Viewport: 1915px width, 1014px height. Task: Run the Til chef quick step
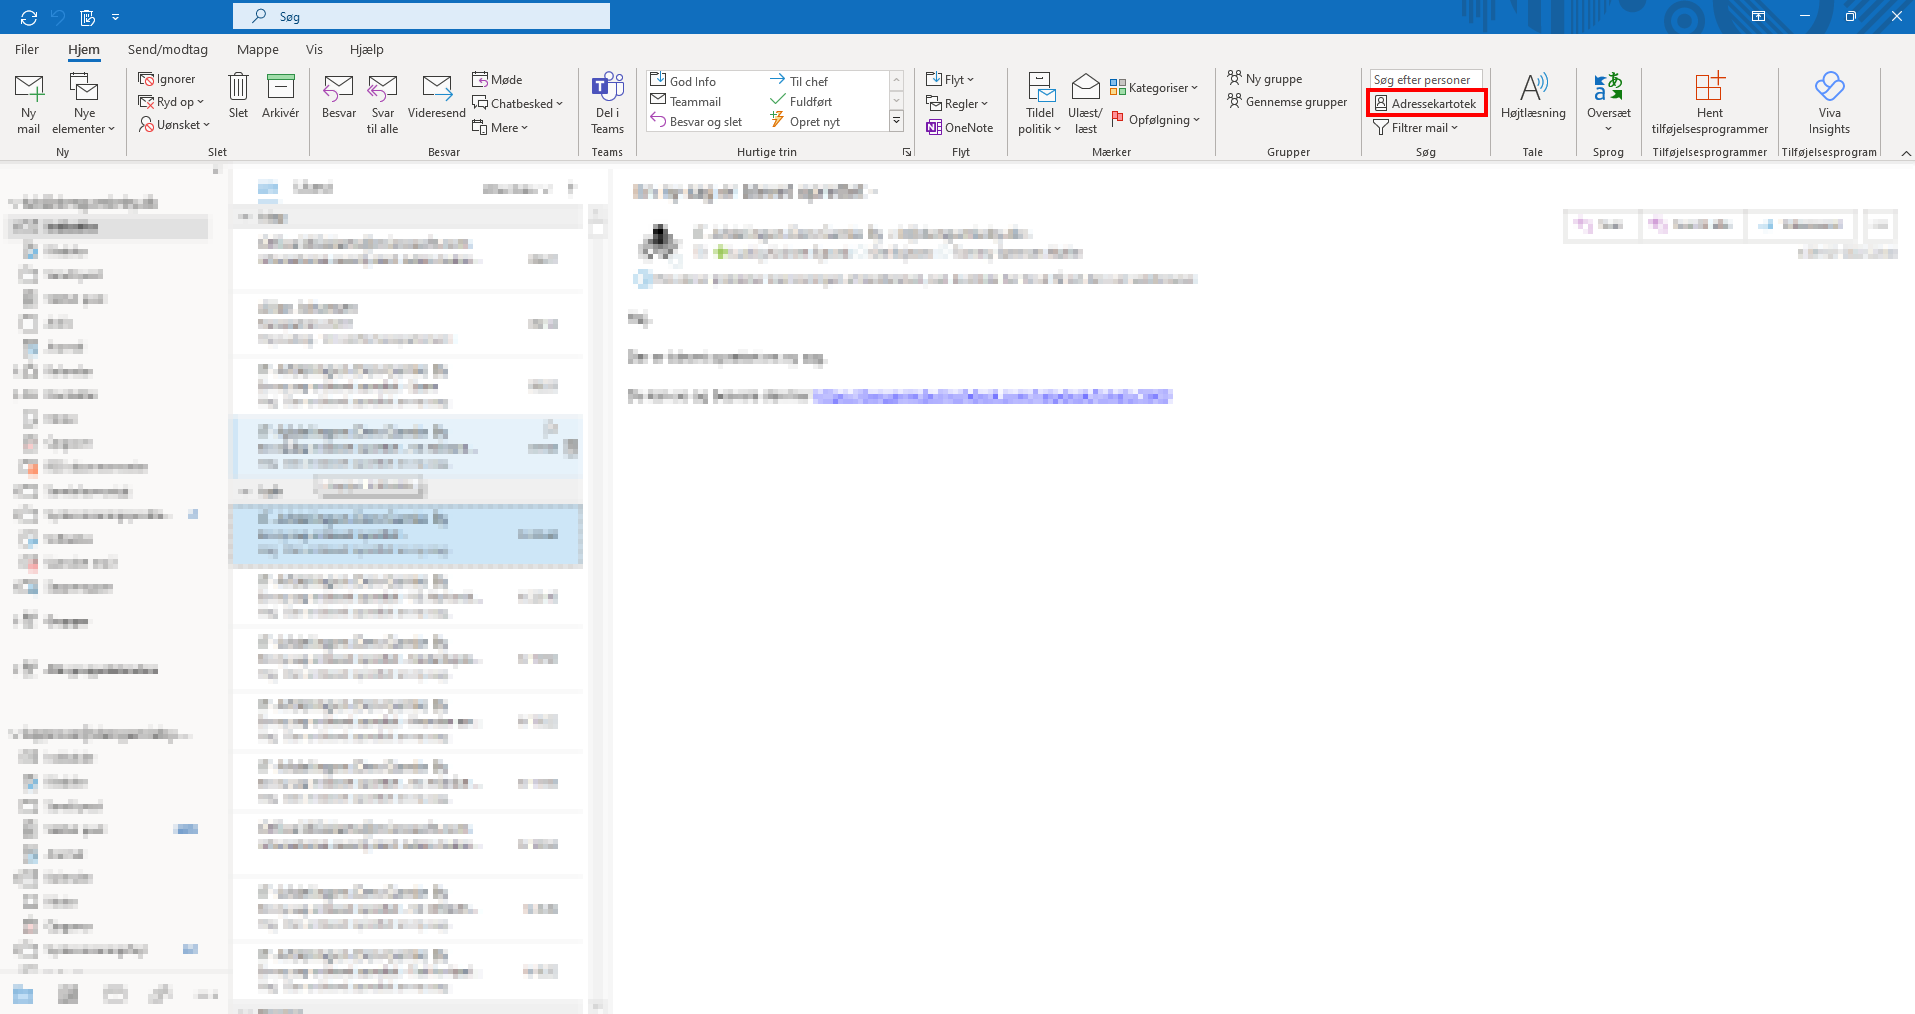tap(799, 81)
